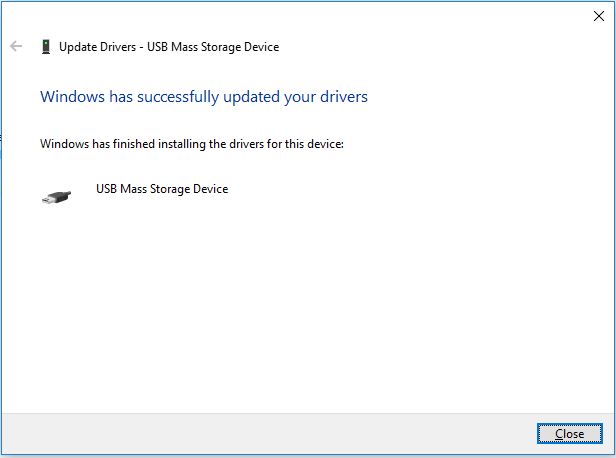Click the 'Update Drivers - USB Mass Storage Device' title
Screen dimensions: 616x458
coord(169,47)
